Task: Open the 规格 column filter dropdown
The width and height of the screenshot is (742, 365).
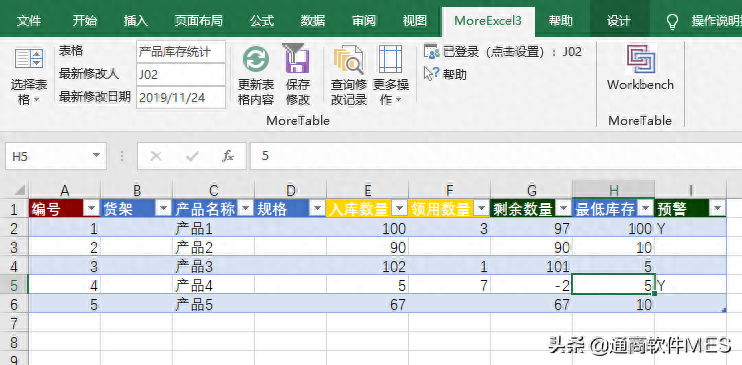Action: [x=317, y=209]
